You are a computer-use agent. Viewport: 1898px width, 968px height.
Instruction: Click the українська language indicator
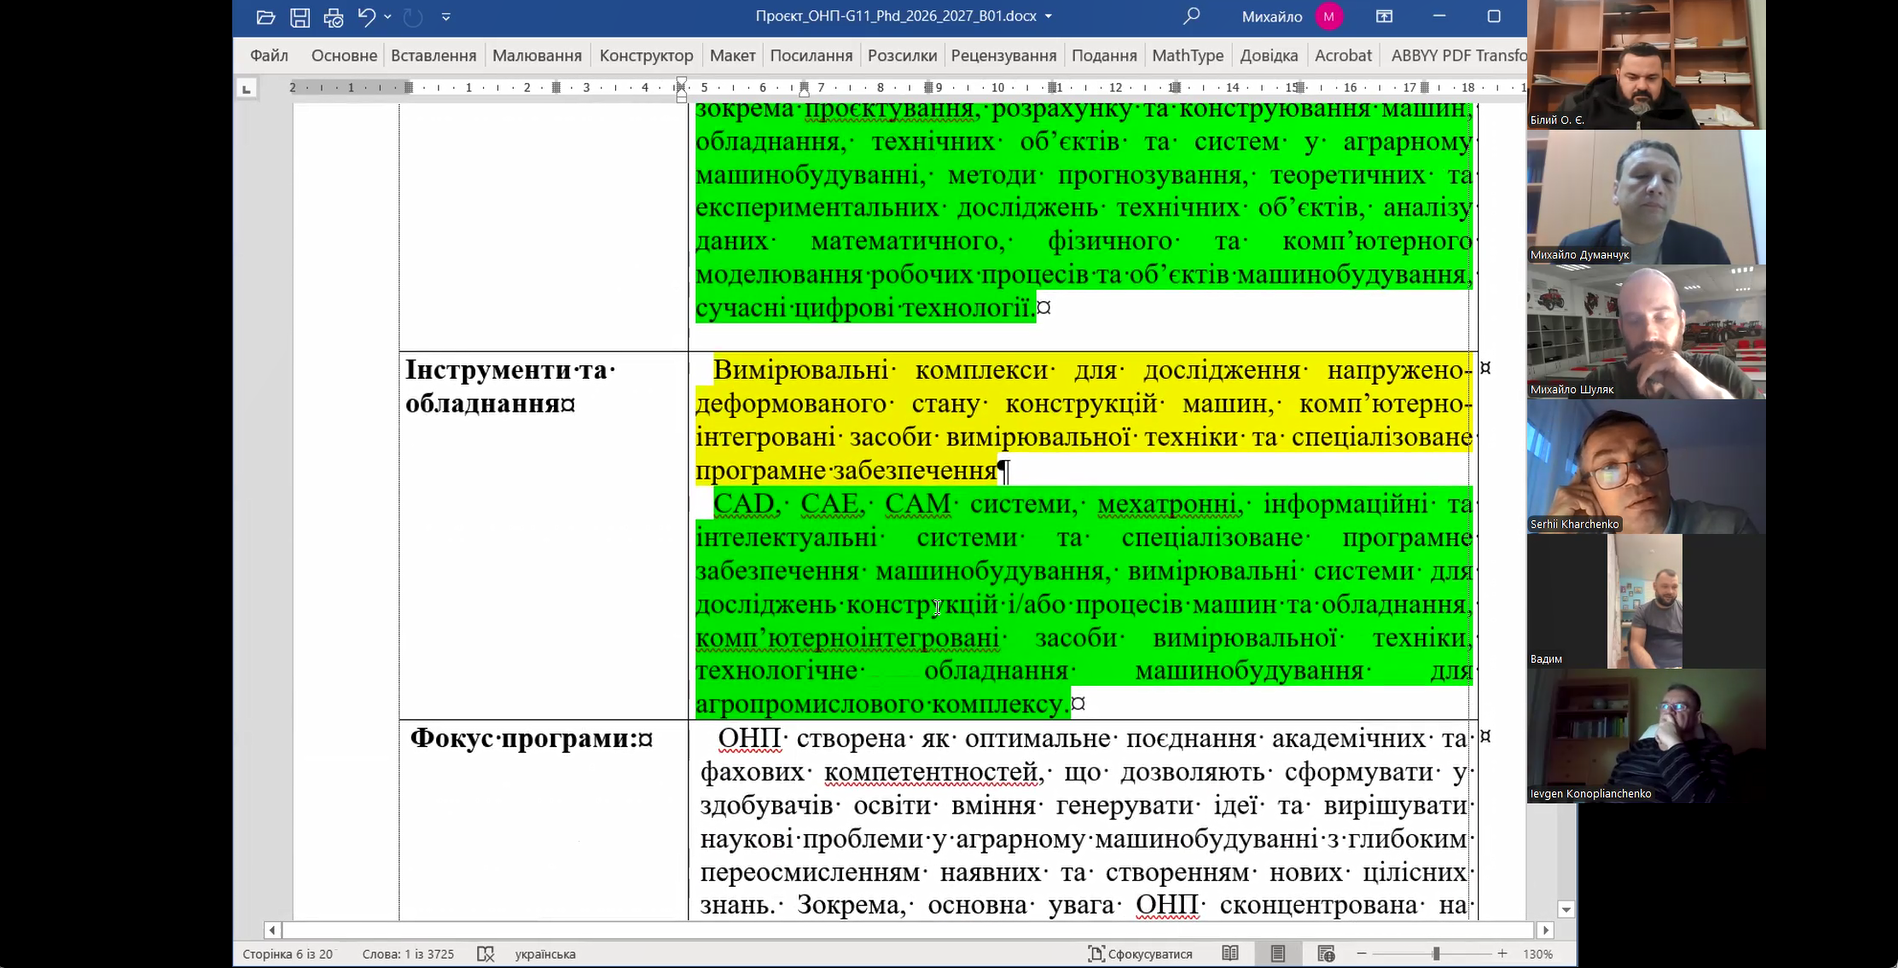[545, 954]
